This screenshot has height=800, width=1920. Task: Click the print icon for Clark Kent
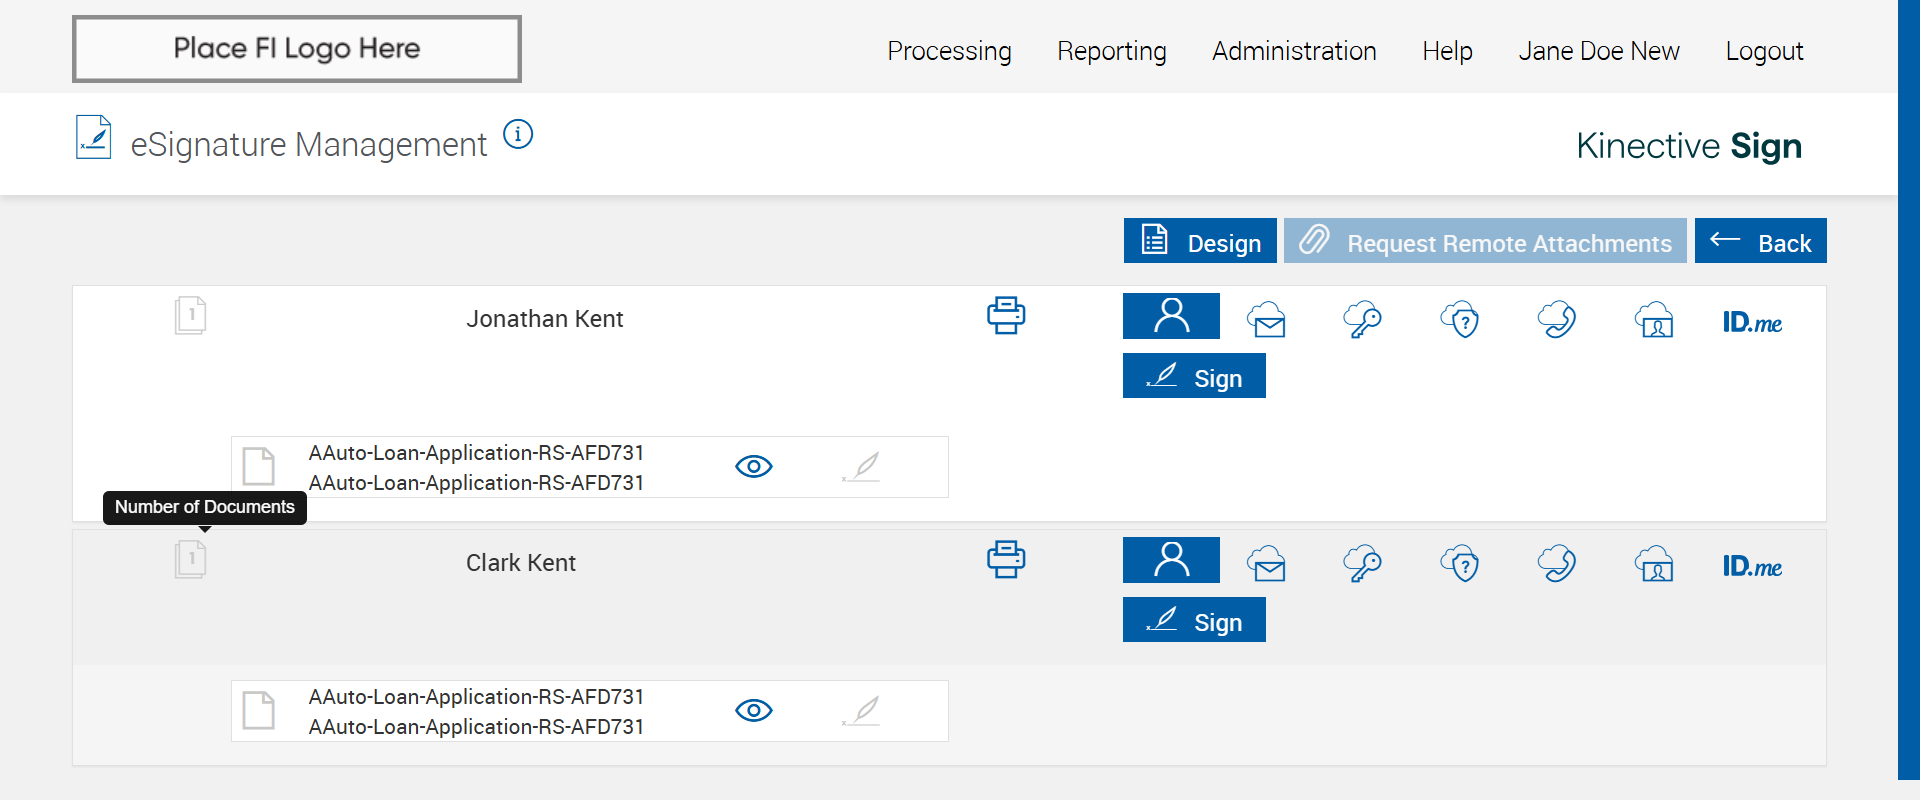tap(1006, 559)
